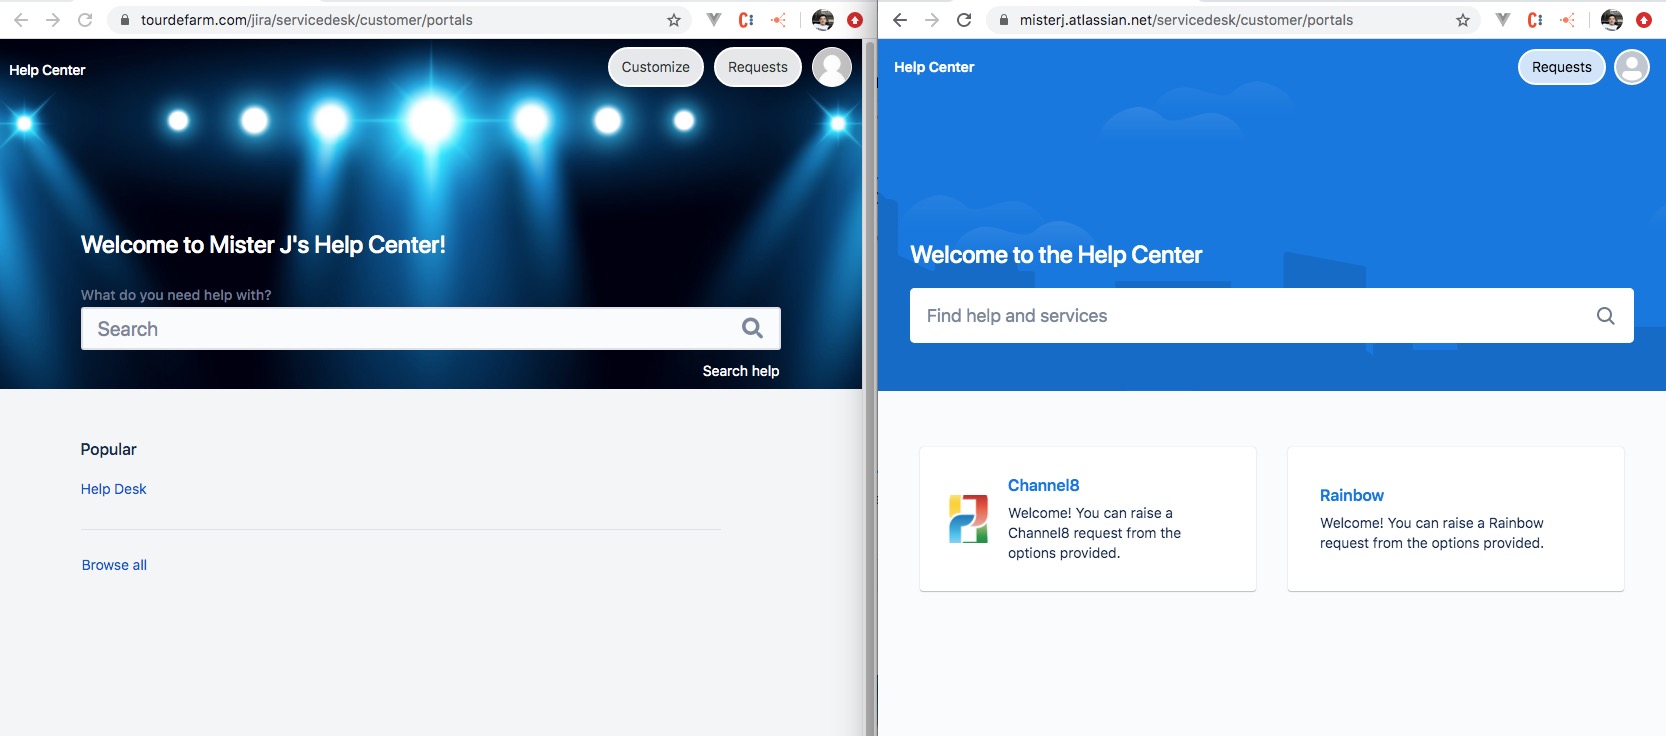Viewport: 1666px width, 736px height.
Task: Click the Channel8 portal logo
Action: coord(968,519)
